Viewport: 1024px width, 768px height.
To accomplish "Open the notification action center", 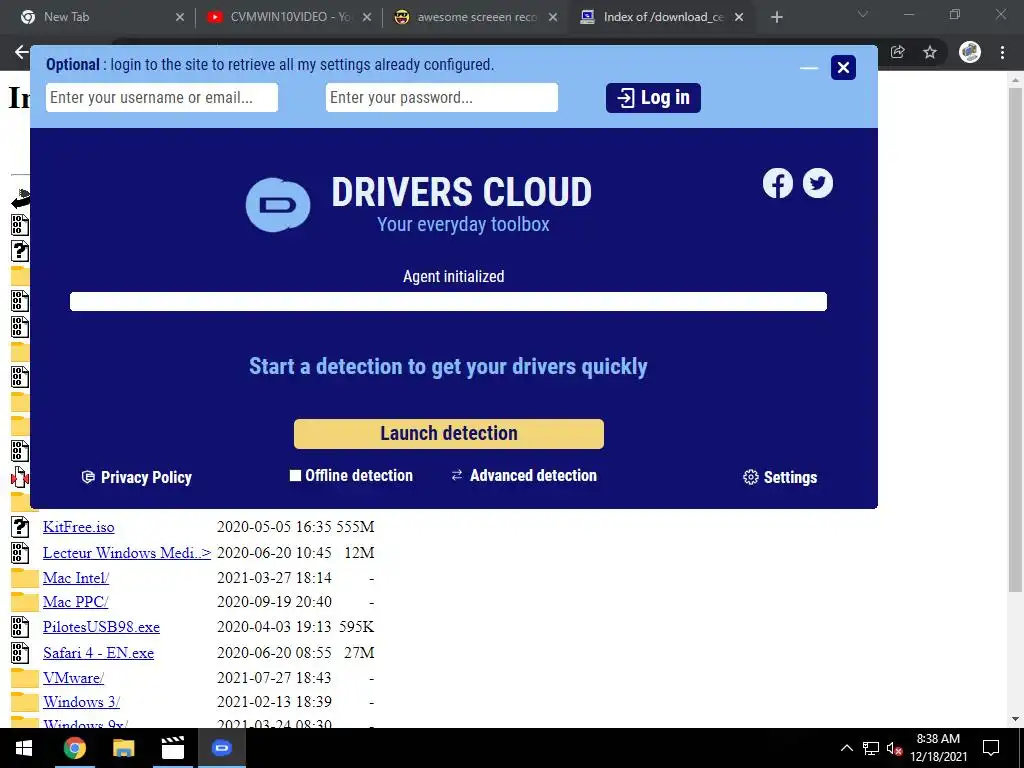I will (991, 748).
